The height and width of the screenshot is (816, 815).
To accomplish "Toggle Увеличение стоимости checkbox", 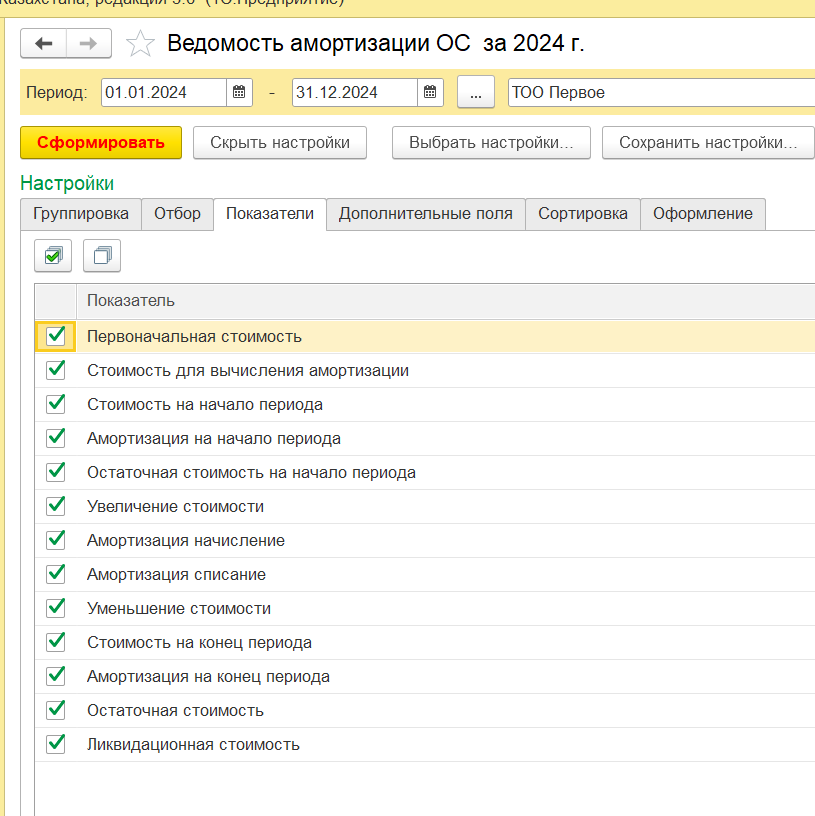I will (x=56, y=506).
